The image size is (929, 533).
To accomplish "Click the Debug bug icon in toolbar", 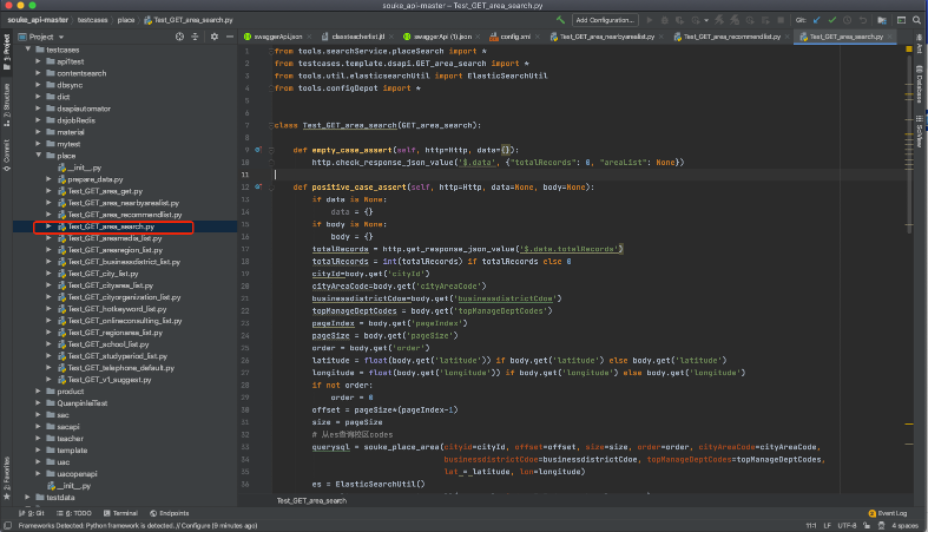I will (x=664, y=20).
